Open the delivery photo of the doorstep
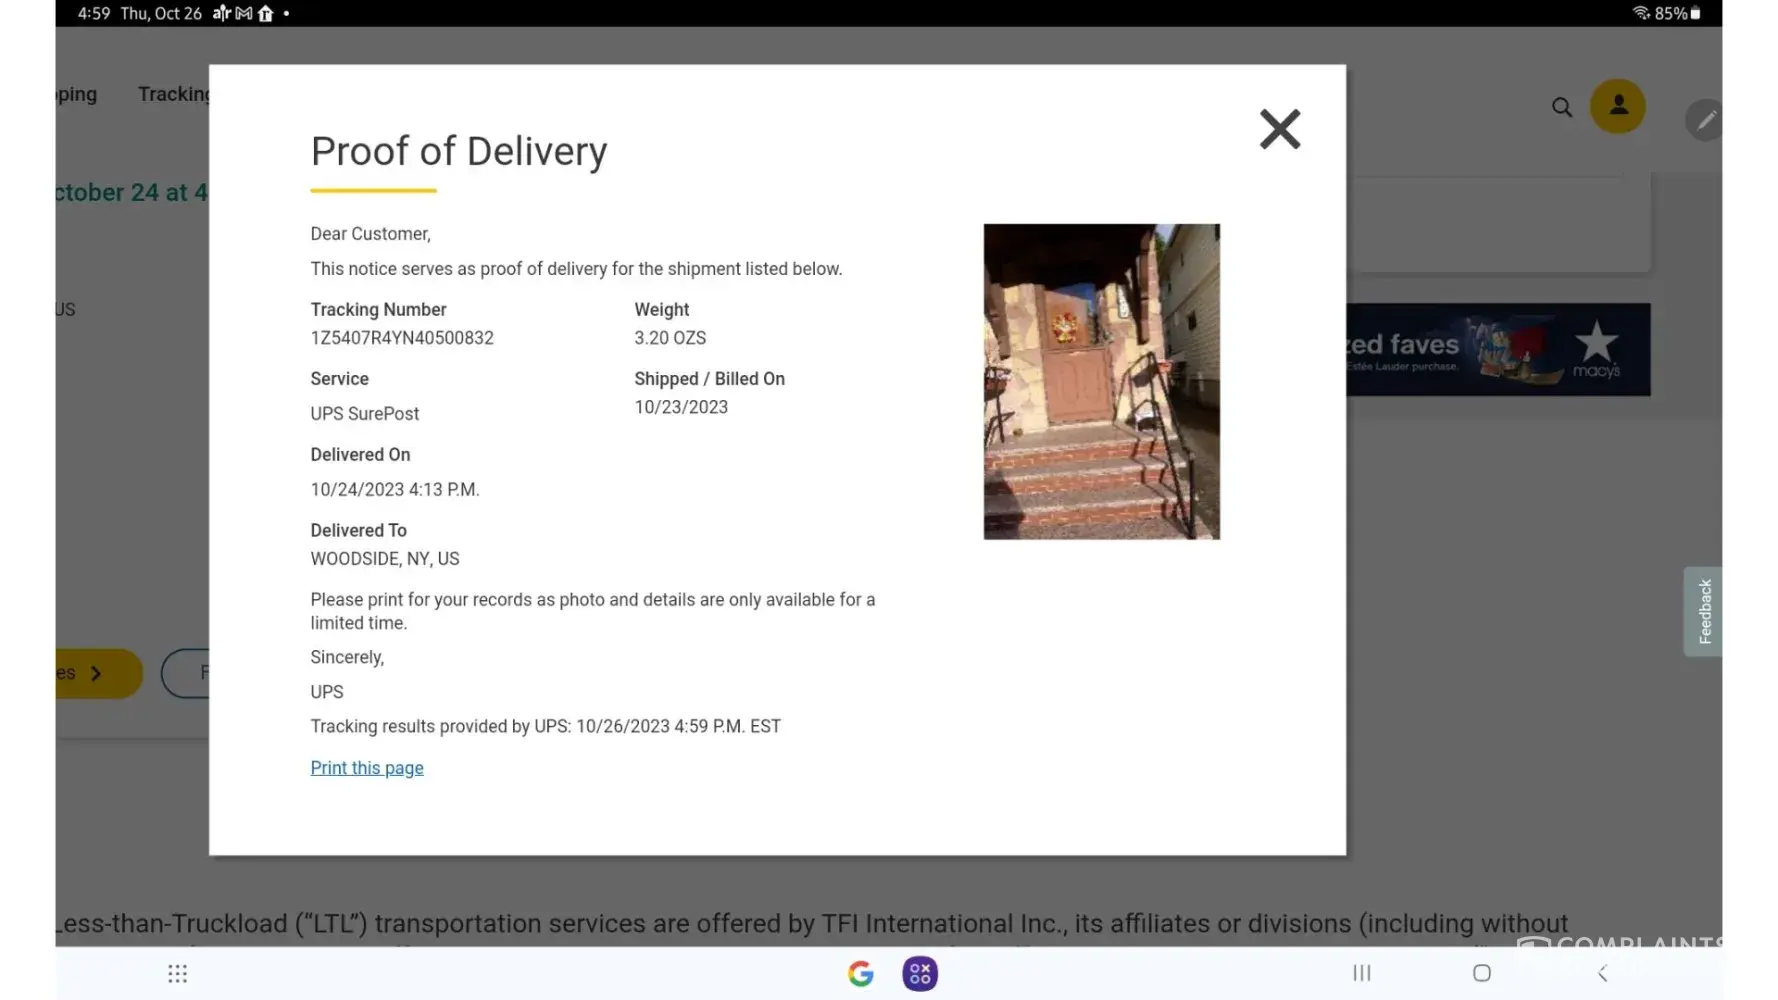The image size is (1778, 1000). [x=1101, y=381]
